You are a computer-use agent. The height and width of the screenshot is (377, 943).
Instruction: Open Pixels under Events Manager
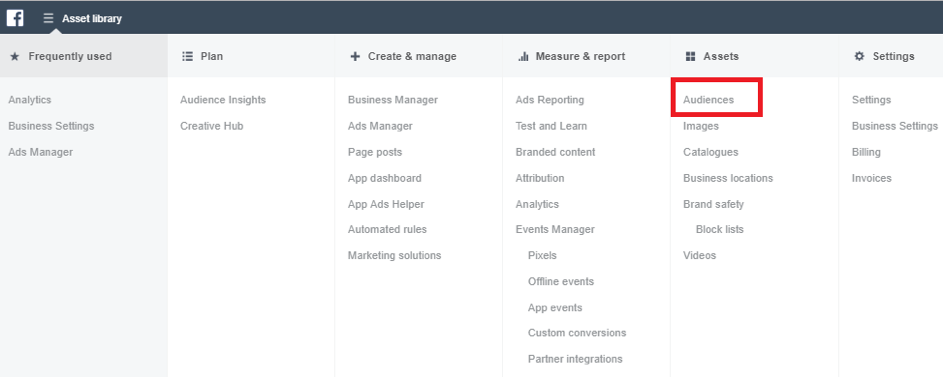[x=542, y=255]
